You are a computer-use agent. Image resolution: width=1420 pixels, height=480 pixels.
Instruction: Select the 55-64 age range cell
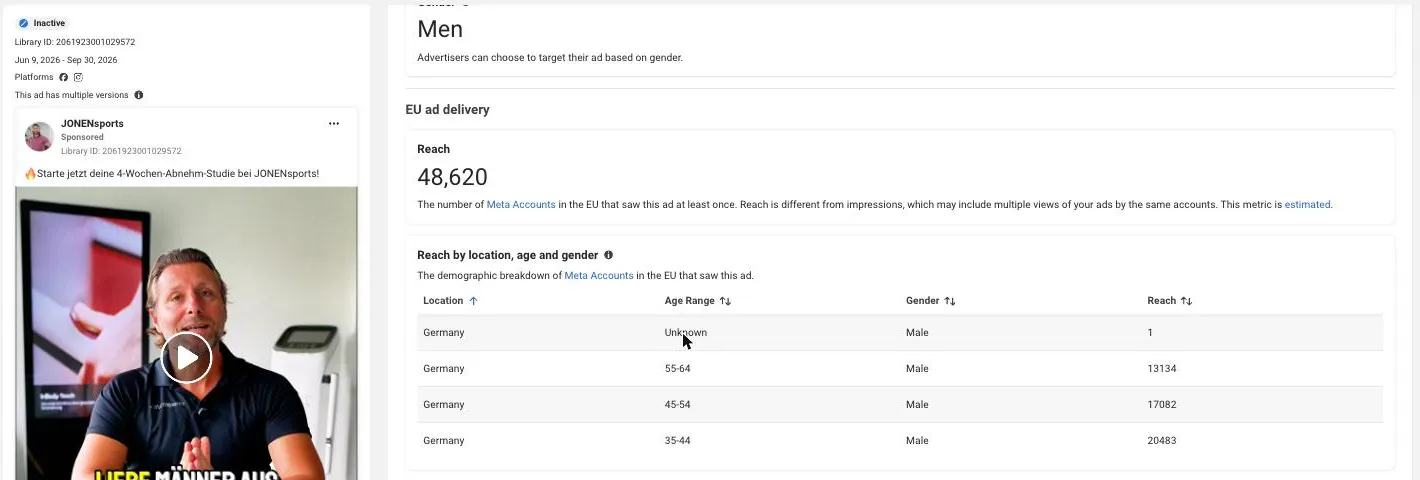(678, 368)
